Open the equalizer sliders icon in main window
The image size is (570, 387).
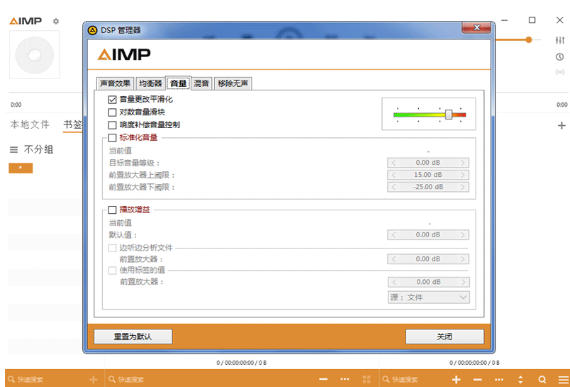(560, 40)
